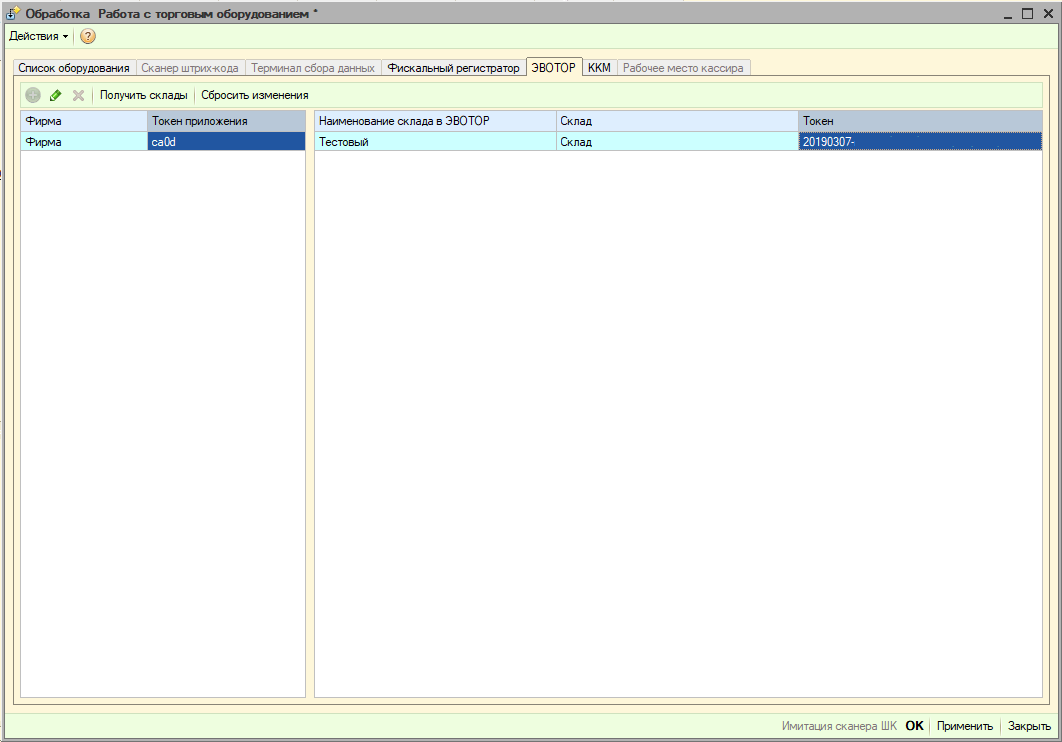Select the ca0d application token cell
The width and height of the screenshot is (1062, 742).
226,142
